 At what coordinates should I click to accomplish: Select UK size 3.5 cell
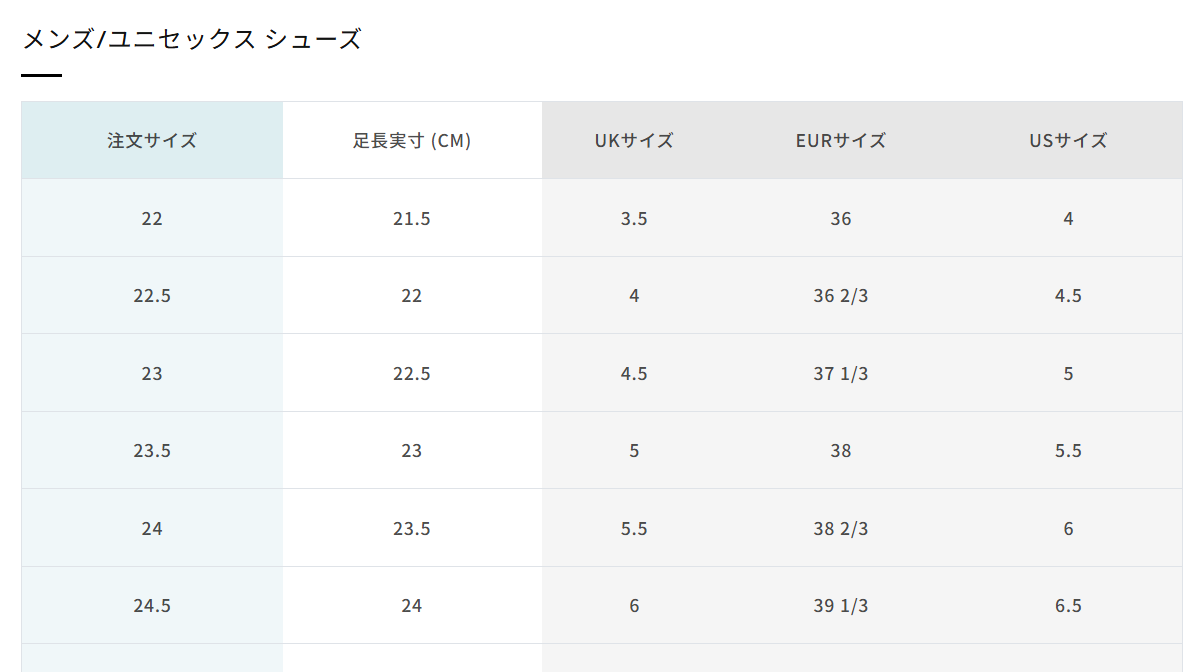(x=634, y=219)
